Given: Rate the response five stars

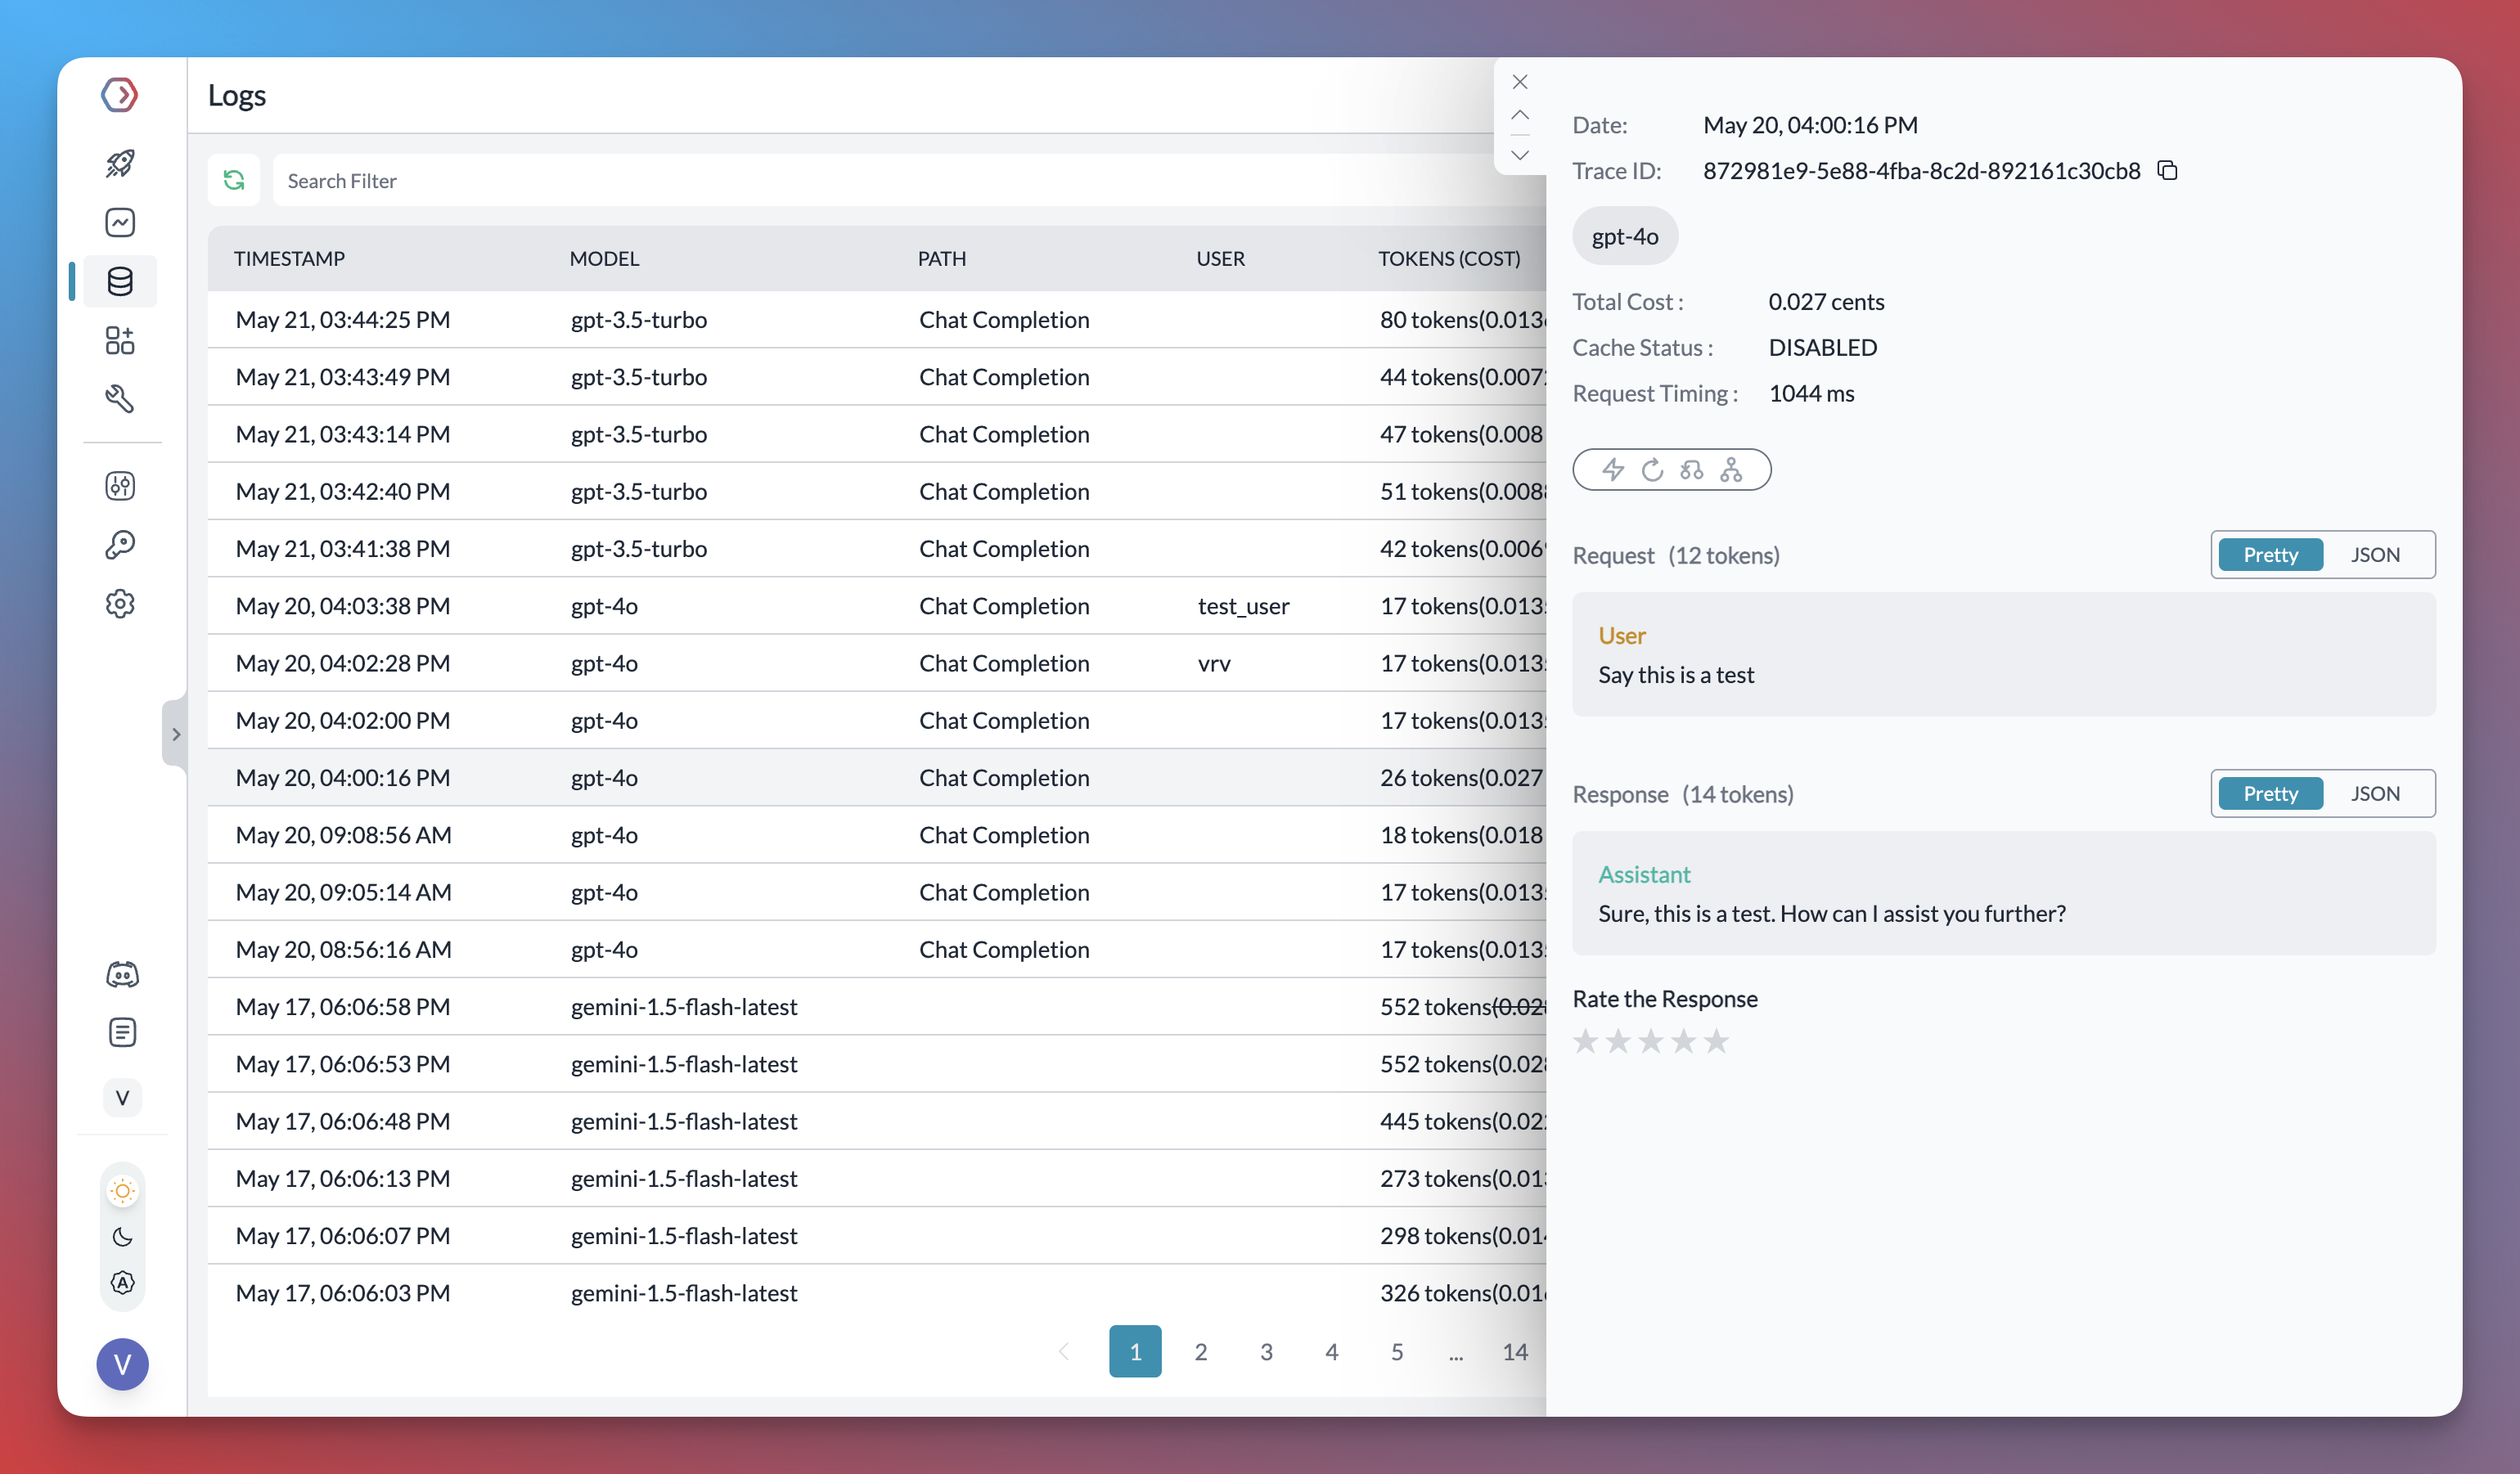Looking at the screenshot, I should coord(1716,1042).
